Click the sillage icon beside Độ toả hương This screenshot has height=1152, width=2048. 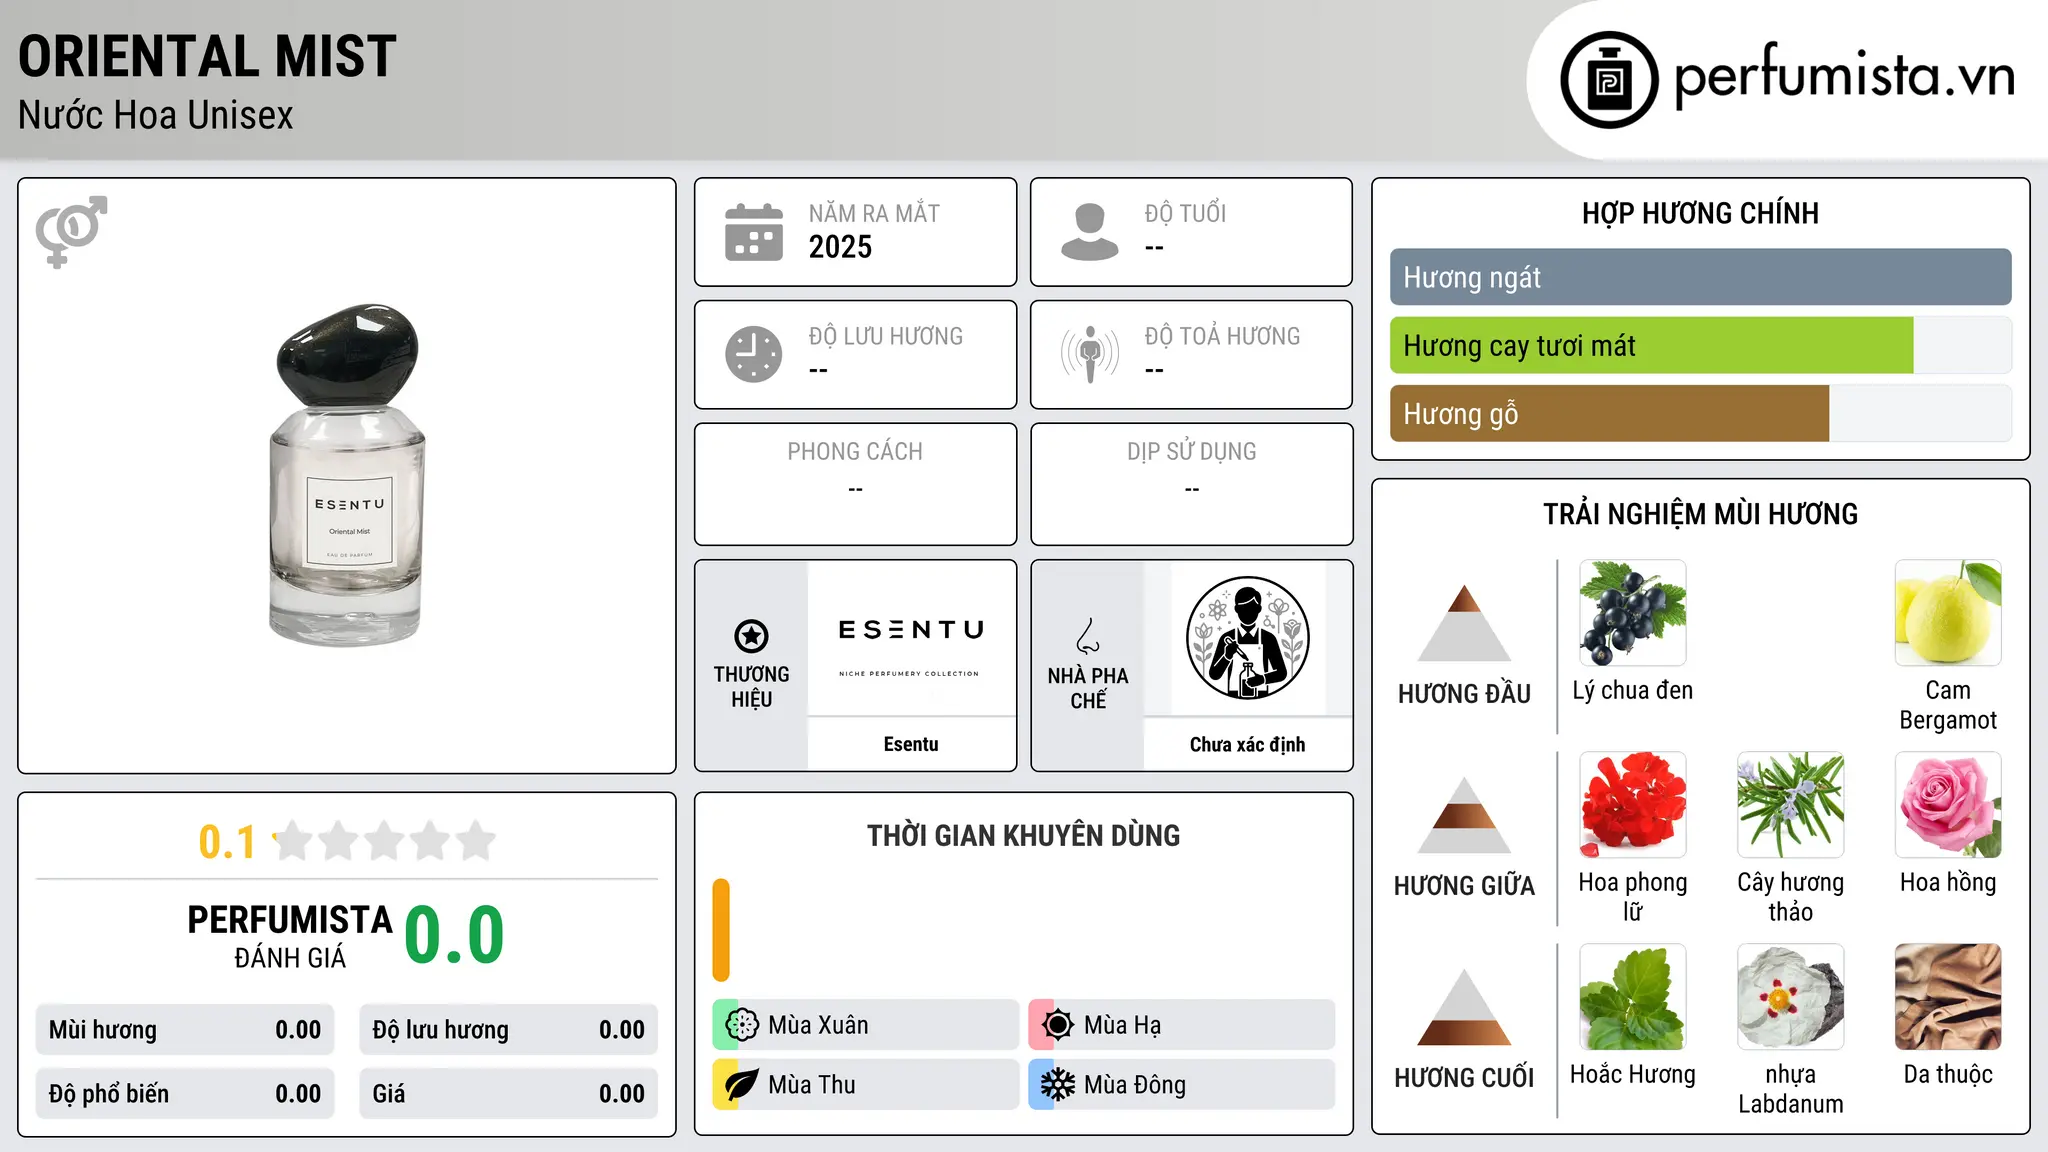[x=1089, y=354]
